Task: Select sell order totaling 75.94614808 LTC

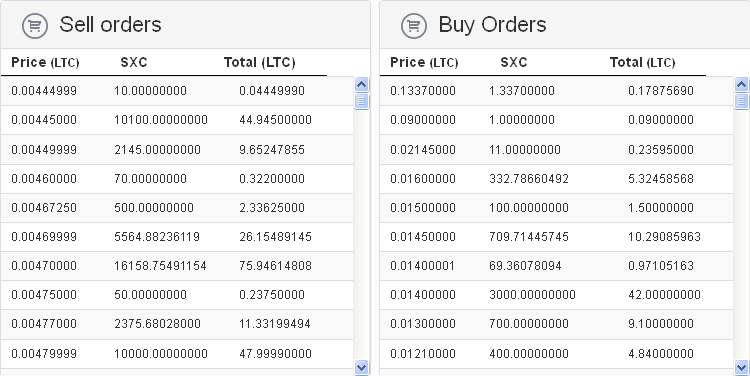Action: [176, 266]
